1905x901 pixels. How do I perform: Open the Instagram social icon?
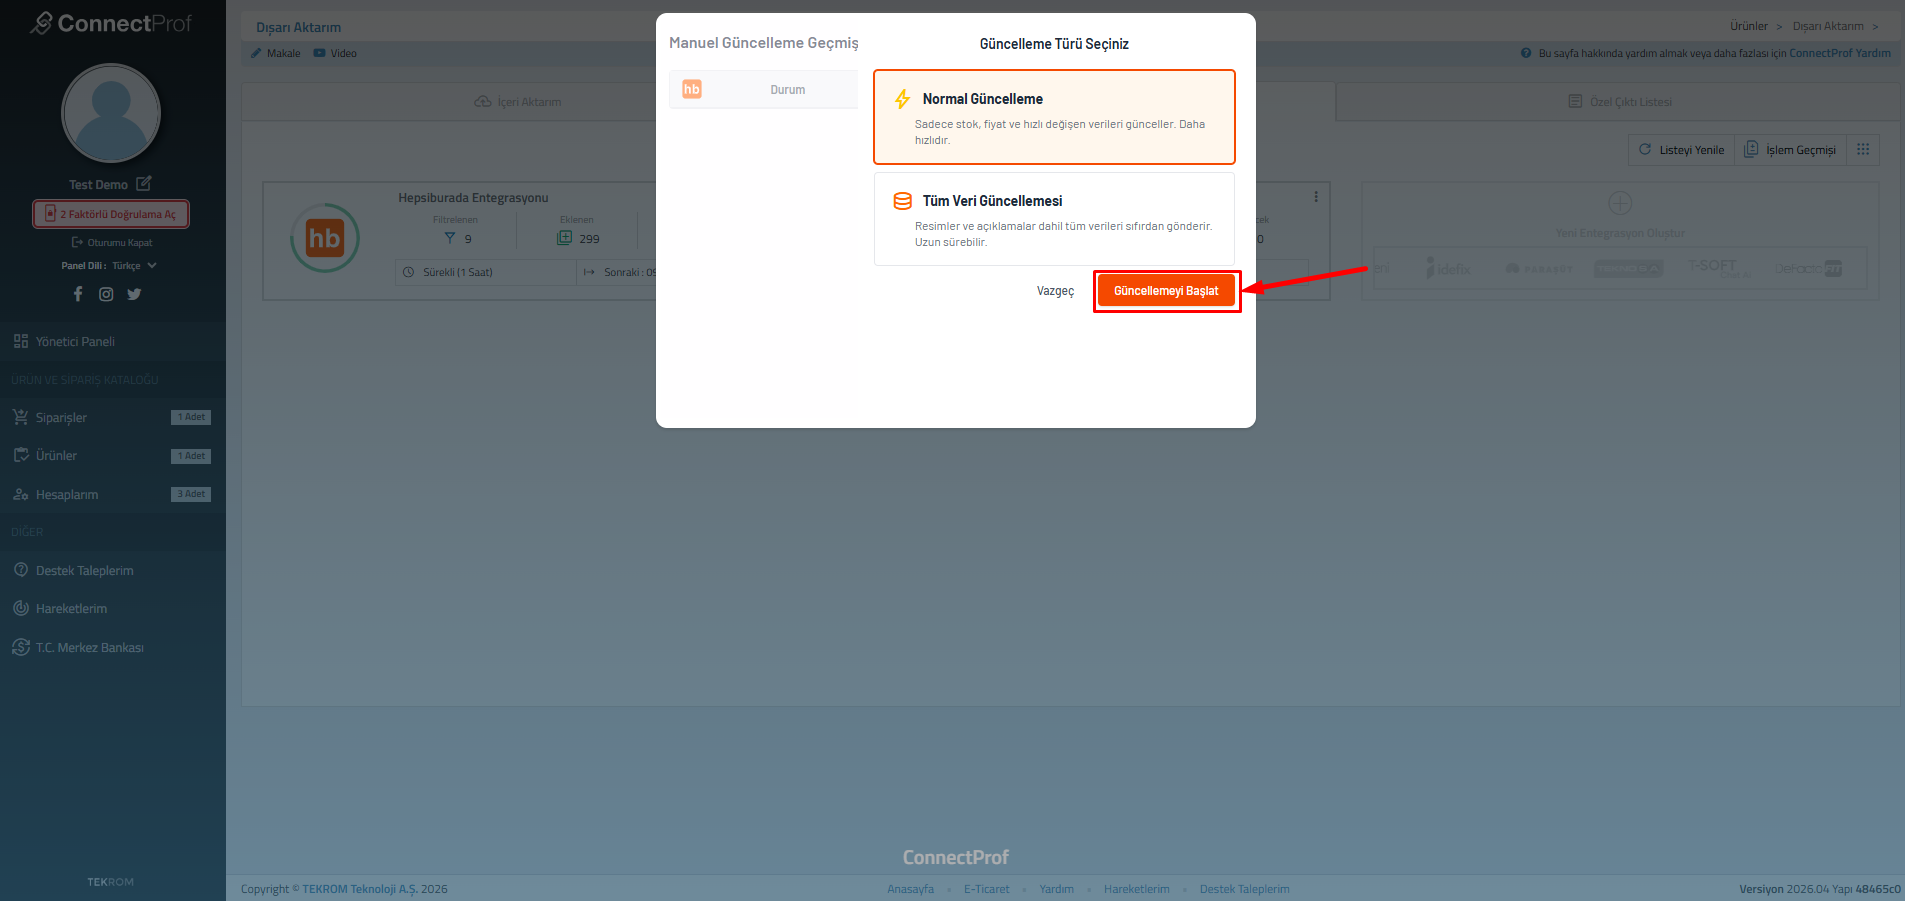pos(106,294)
